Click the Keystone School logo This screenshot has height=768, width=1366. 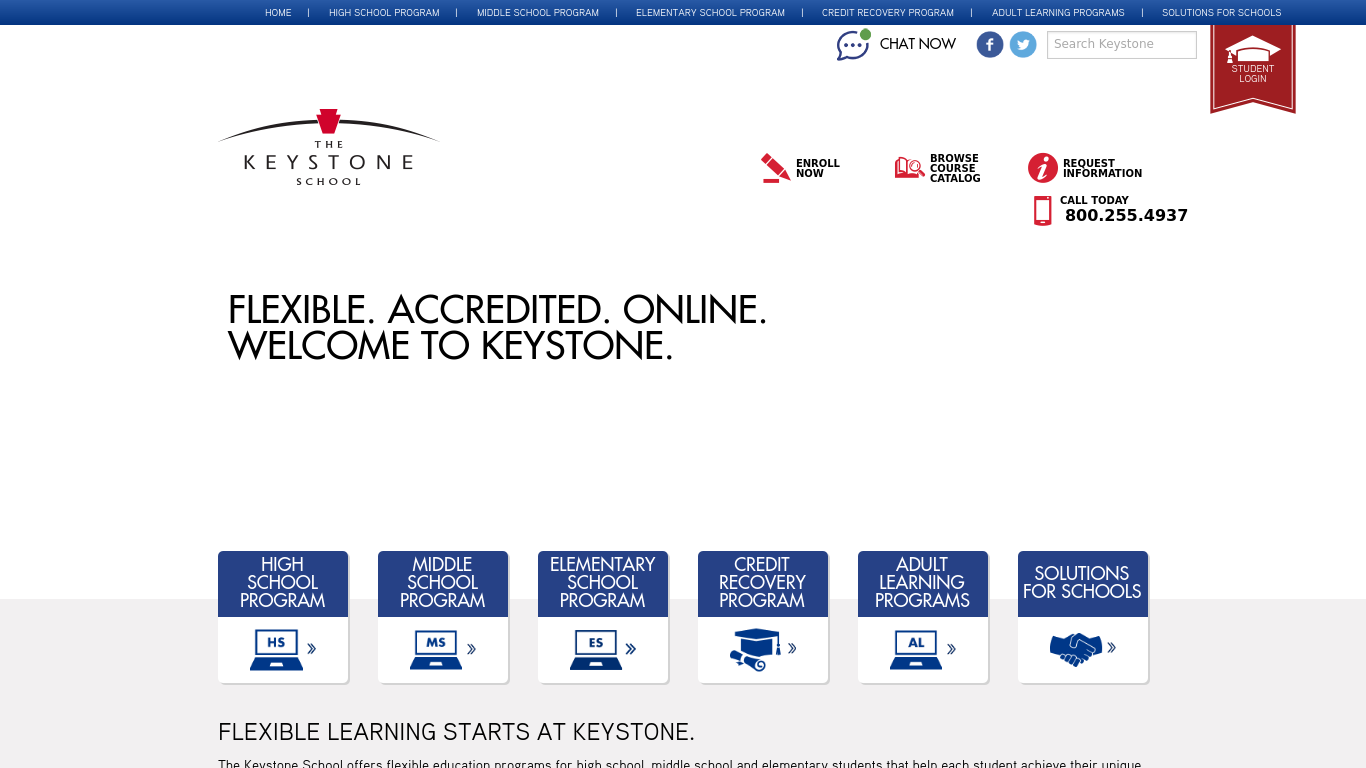[x=328, y=148]
